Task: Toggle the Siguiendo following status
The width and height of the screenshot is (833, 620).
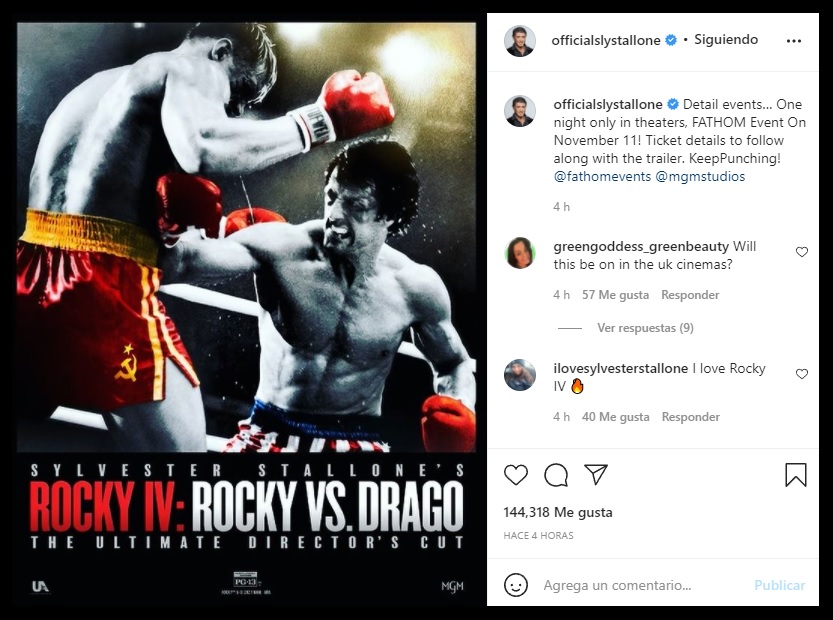Action: [x=726, y=39]
